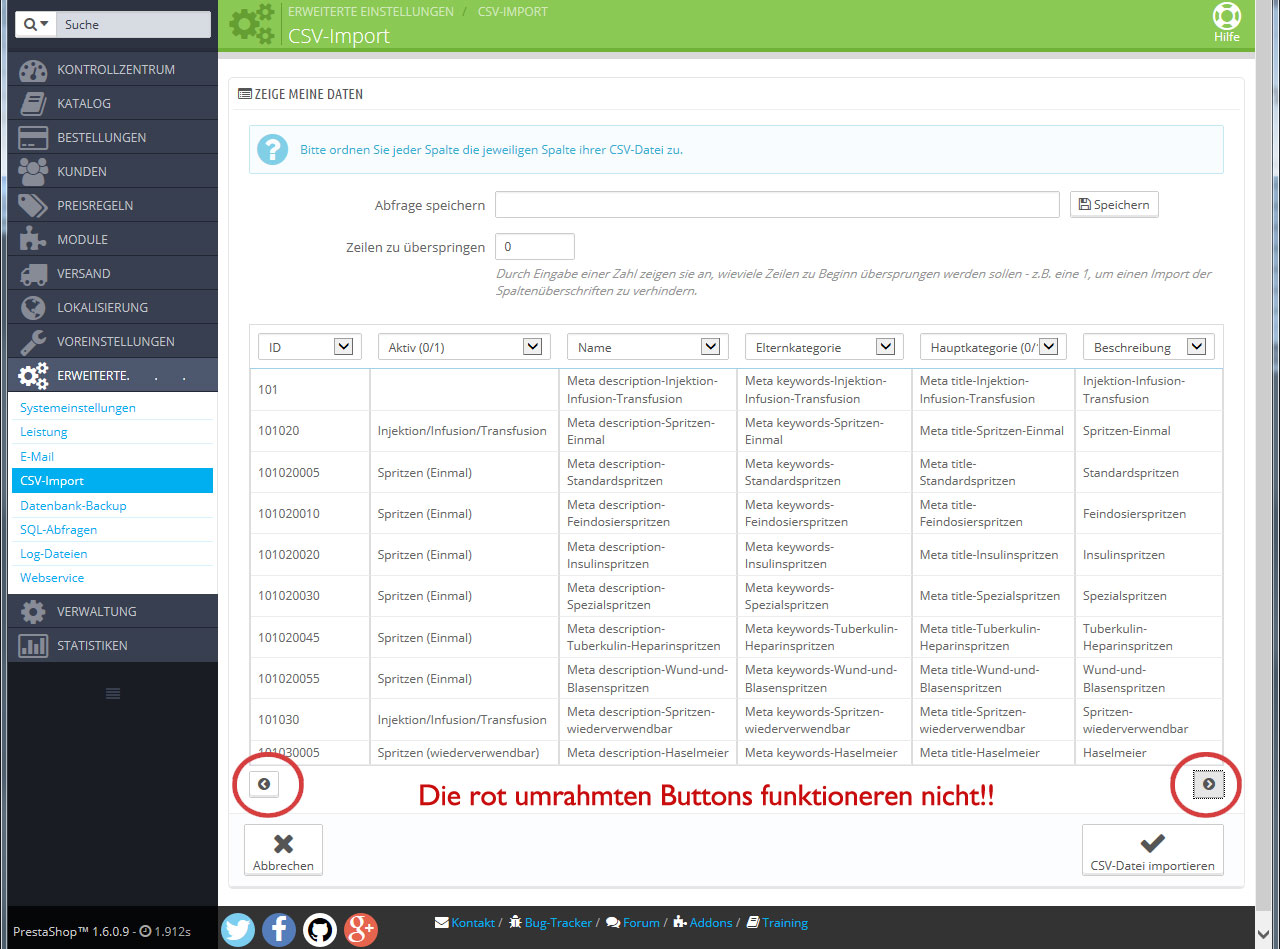The image size is (1280, 949).
Task: Click the Abbrechen button
Action: 283,850
